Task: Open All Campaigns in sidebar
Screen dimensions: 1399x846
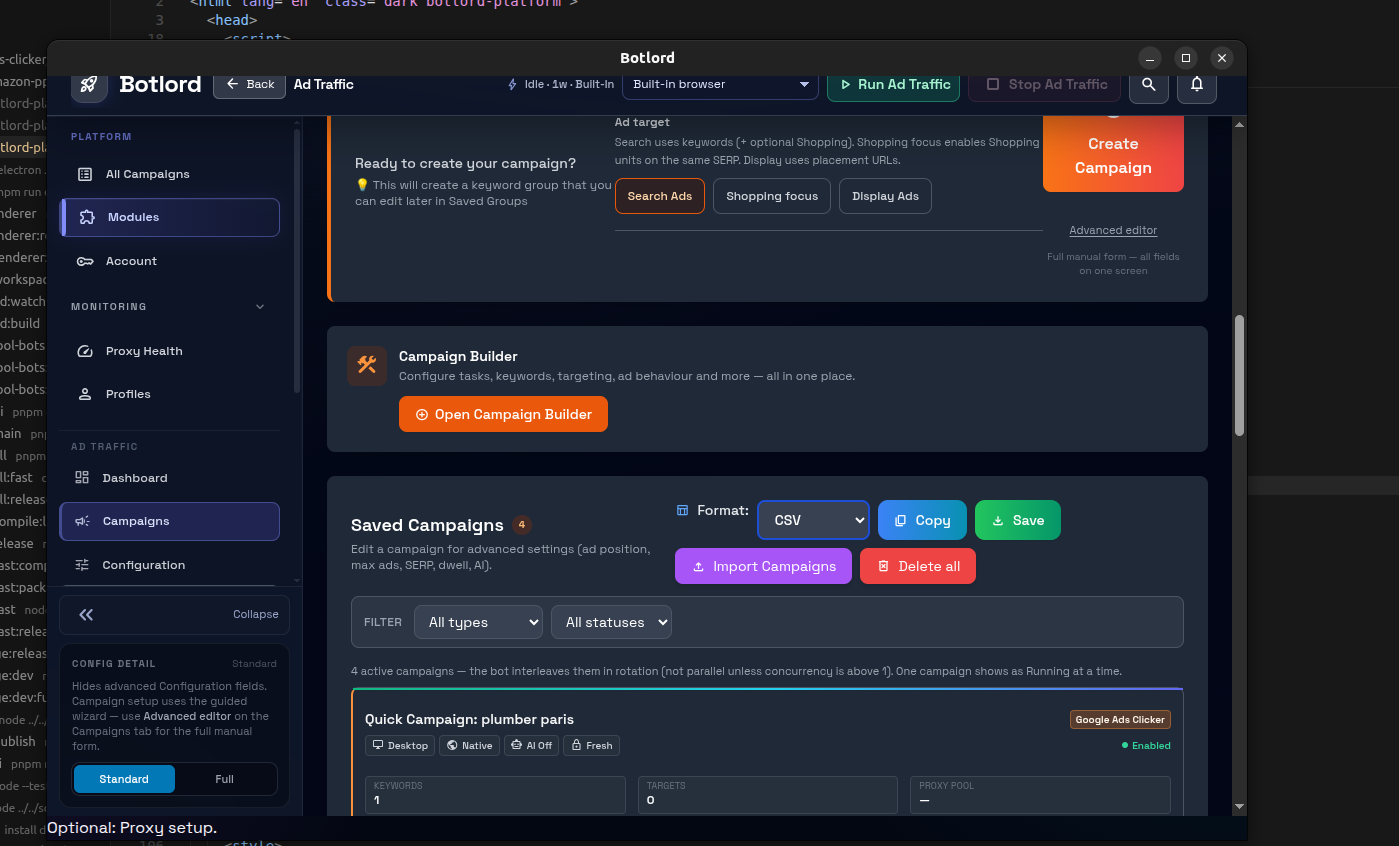Action: (x=169, y=174)
